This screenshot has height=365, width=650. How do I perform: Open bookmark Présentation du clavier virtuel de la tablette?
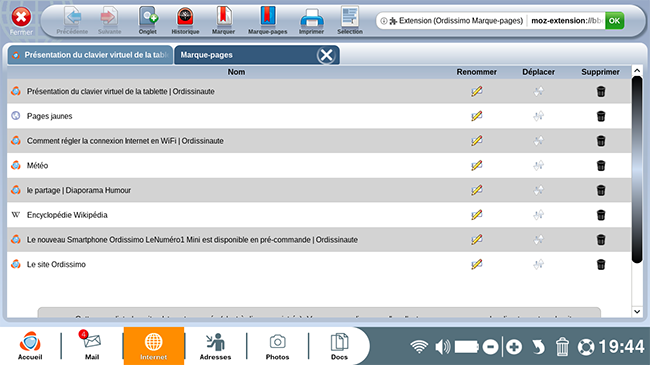pos(121,91)
